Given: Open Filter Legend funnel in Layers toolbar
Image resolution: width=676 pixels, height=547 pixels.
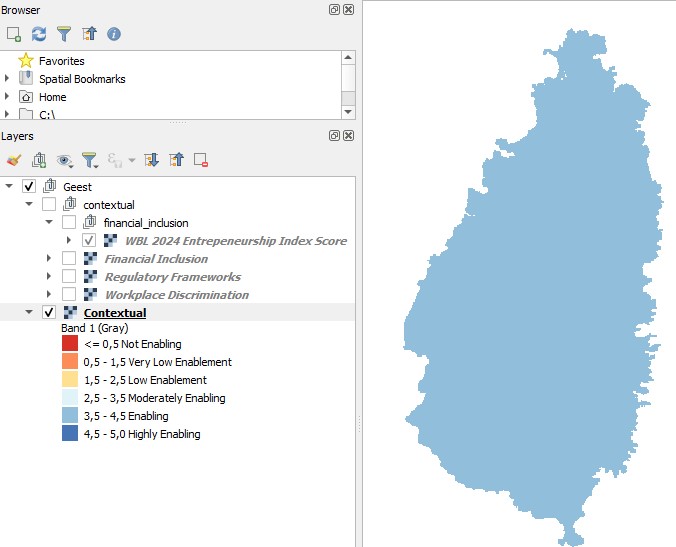Looking at the screenshot, I should 90,160.
